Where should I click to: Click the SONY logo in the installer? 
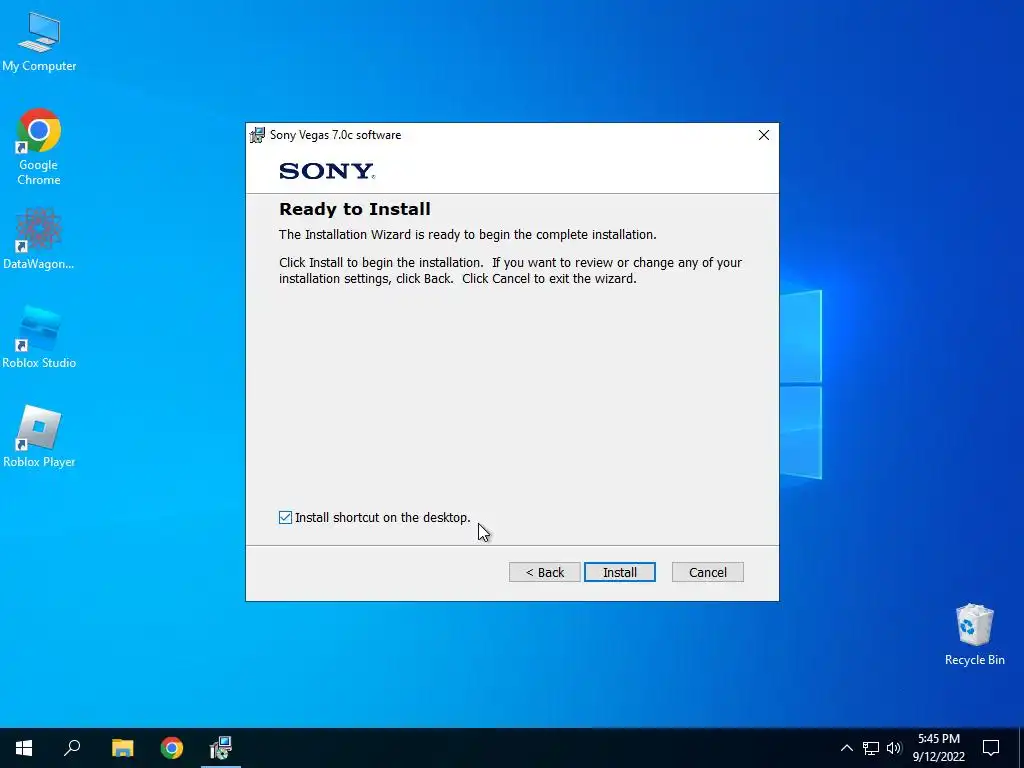coord(327,171)
